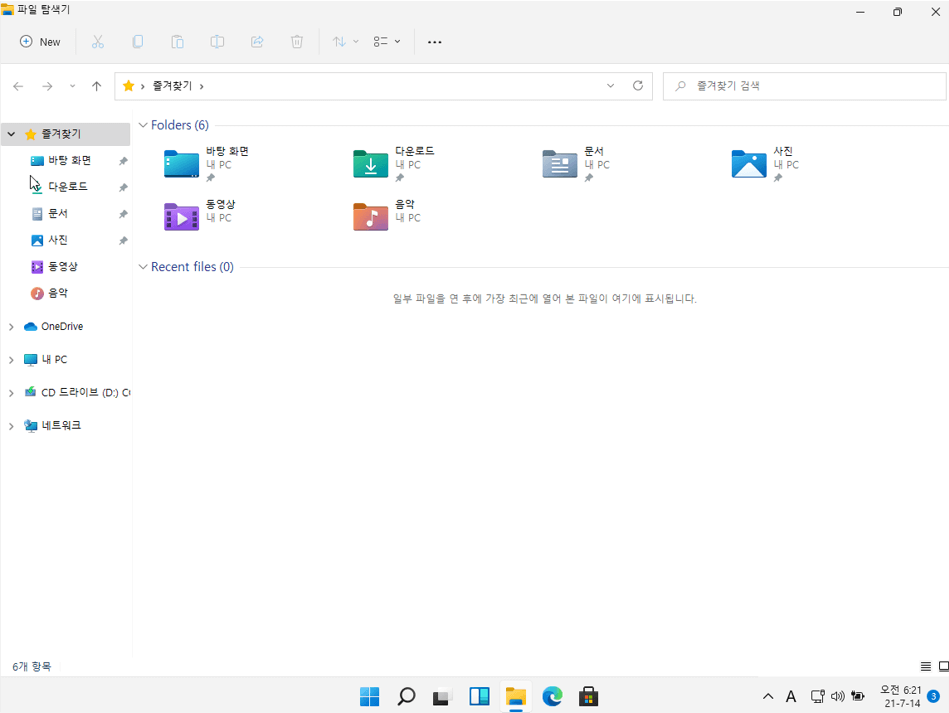Select 다운로드 in navigation pane
The image size is (949, 713).
coord(68,187)
